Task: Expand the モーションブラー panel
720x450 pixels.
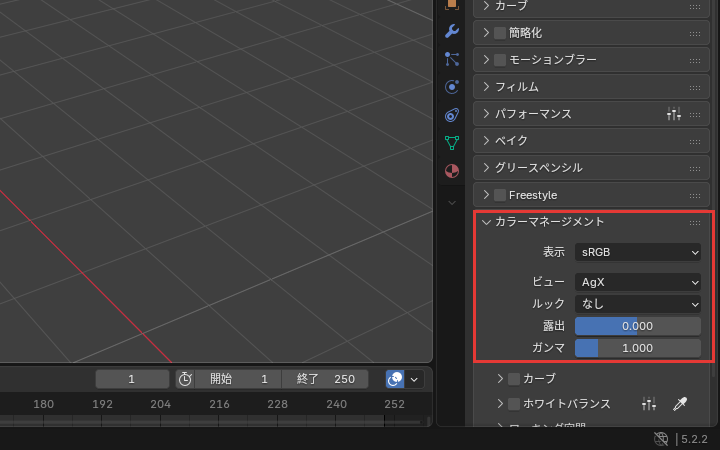Action: 486,60
